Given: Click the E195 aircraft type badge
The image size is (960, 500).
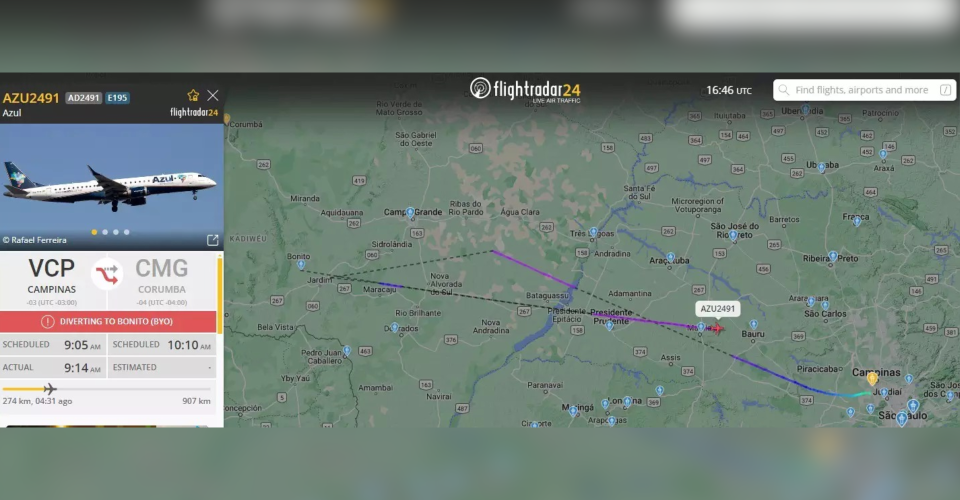Looking at the screenshot, I should 117,98.
